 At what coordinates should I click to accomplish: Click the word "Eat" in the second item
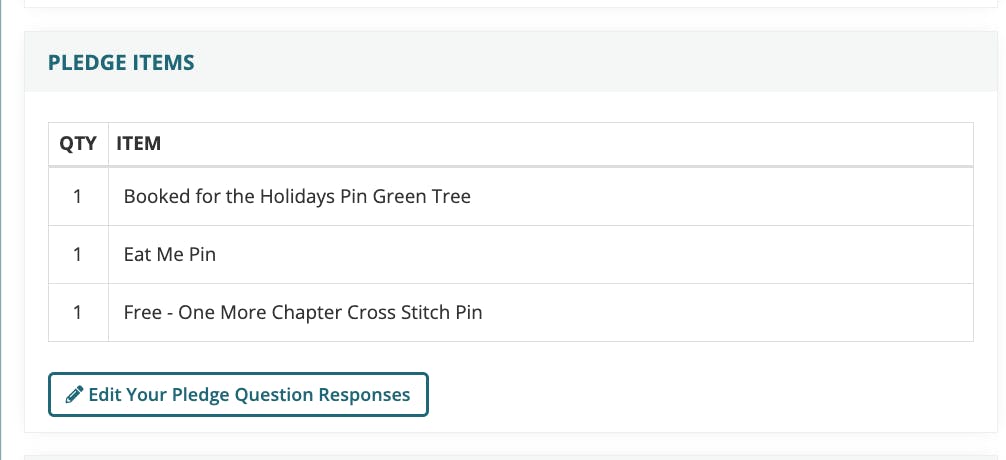138,255
